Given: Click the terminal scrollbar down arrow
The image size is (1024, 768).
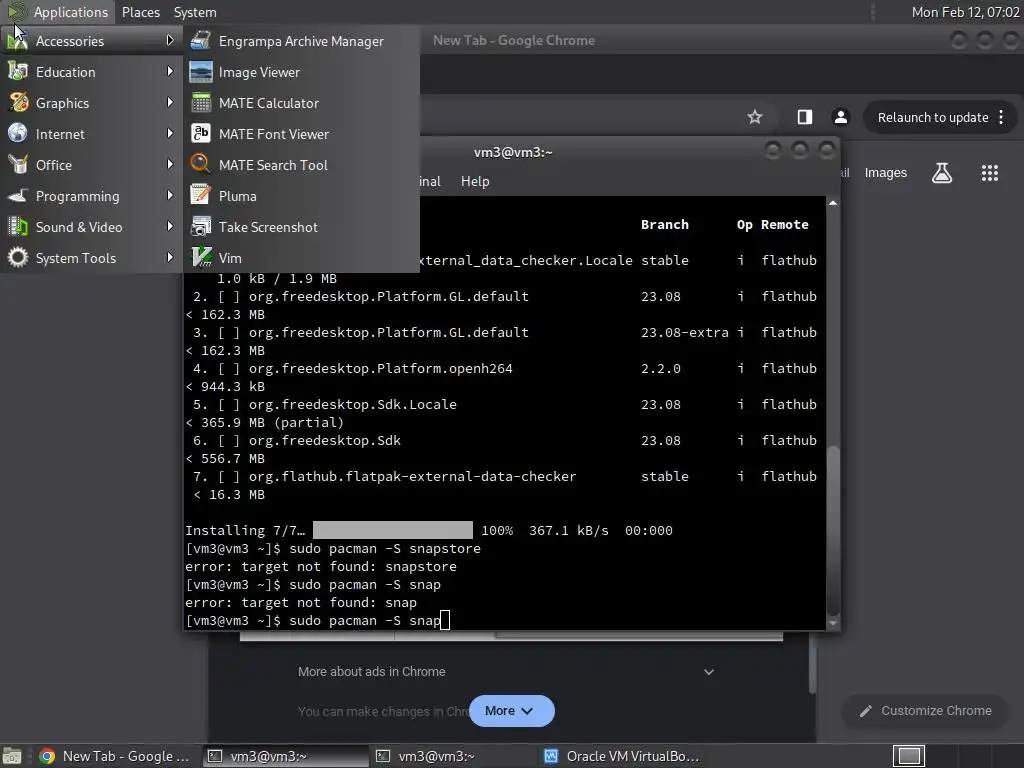Looking at the screenshot, I should coord(833,623).
